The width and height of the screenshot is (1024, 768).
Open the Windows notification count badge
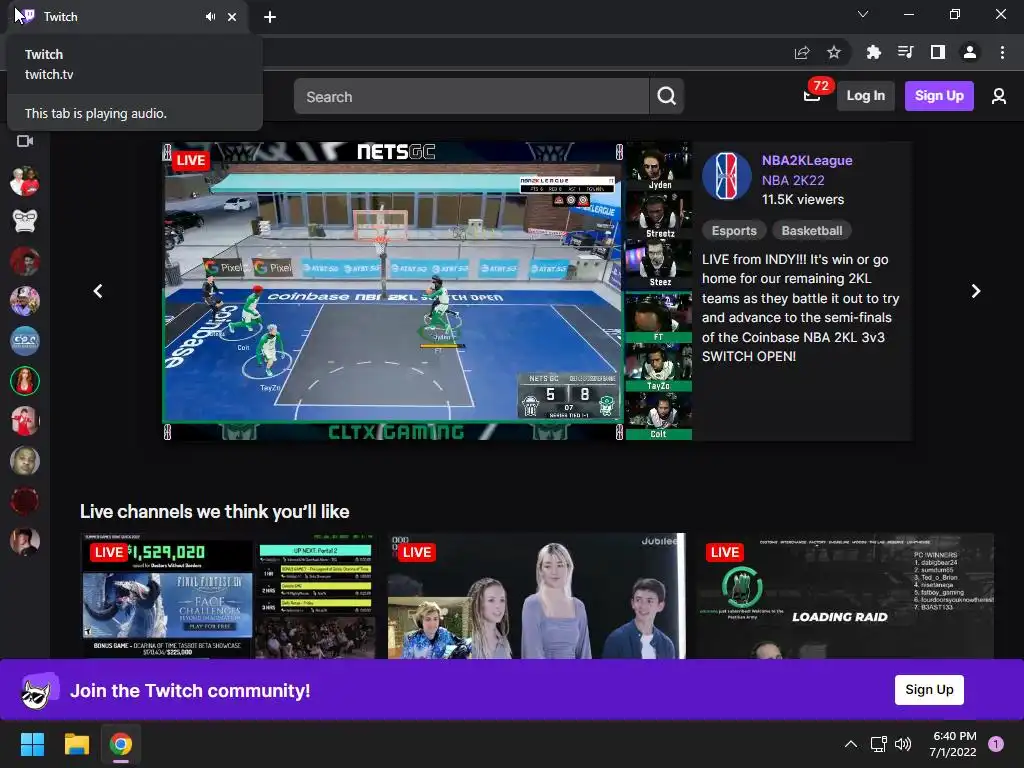(996, 744)
